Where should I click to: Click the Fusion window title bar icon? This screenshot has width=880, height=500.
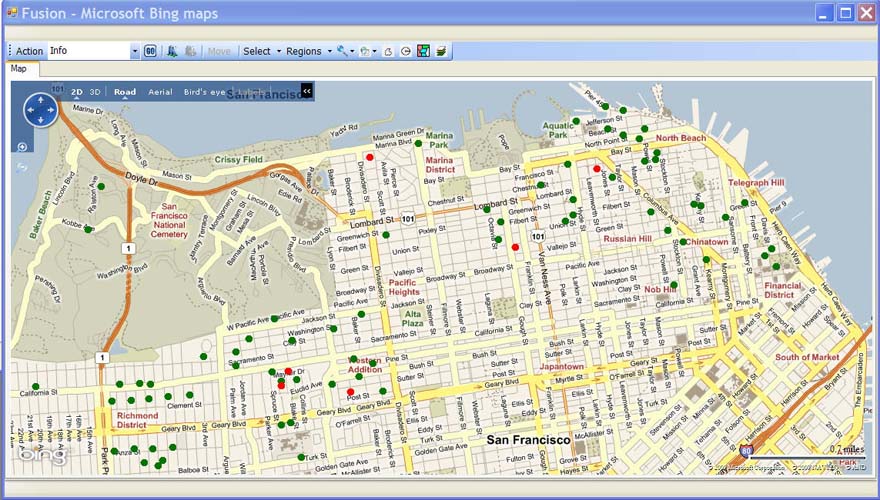12,12
